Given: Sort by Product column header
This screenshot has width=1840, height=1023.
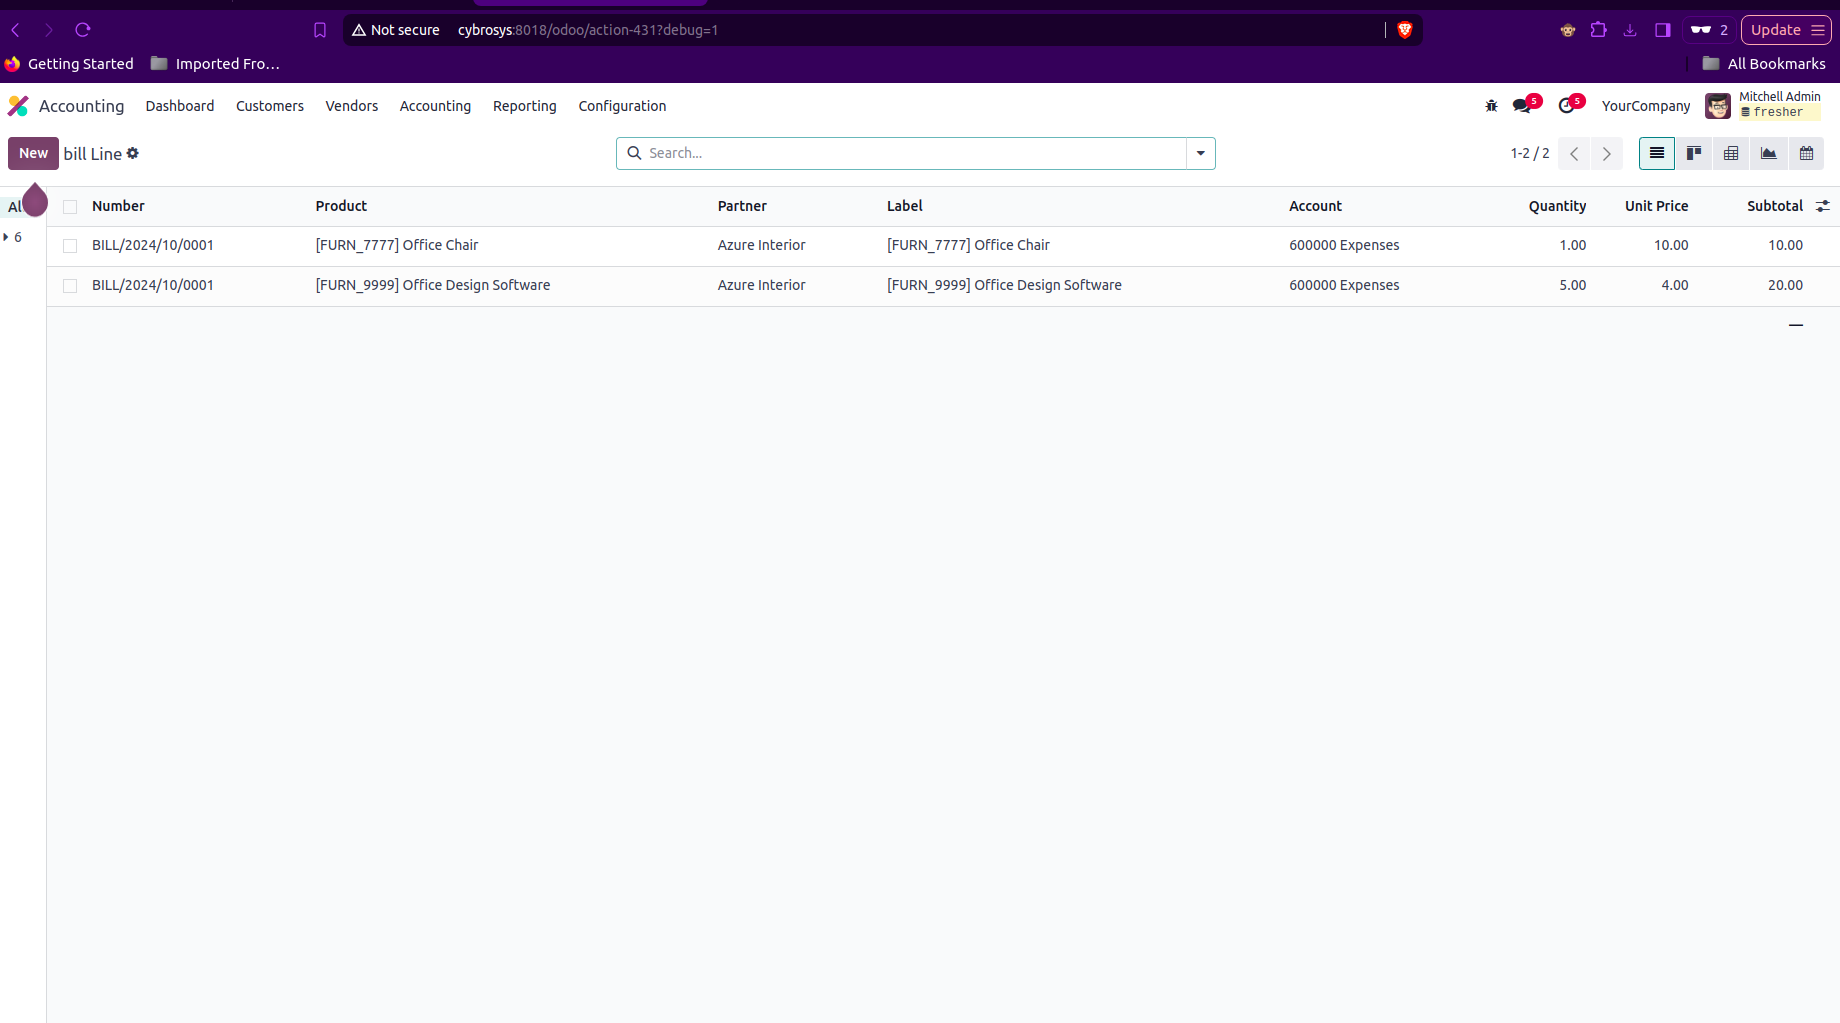Looking at the screenshot, I should pyautogui.click(x=341, y=206).
